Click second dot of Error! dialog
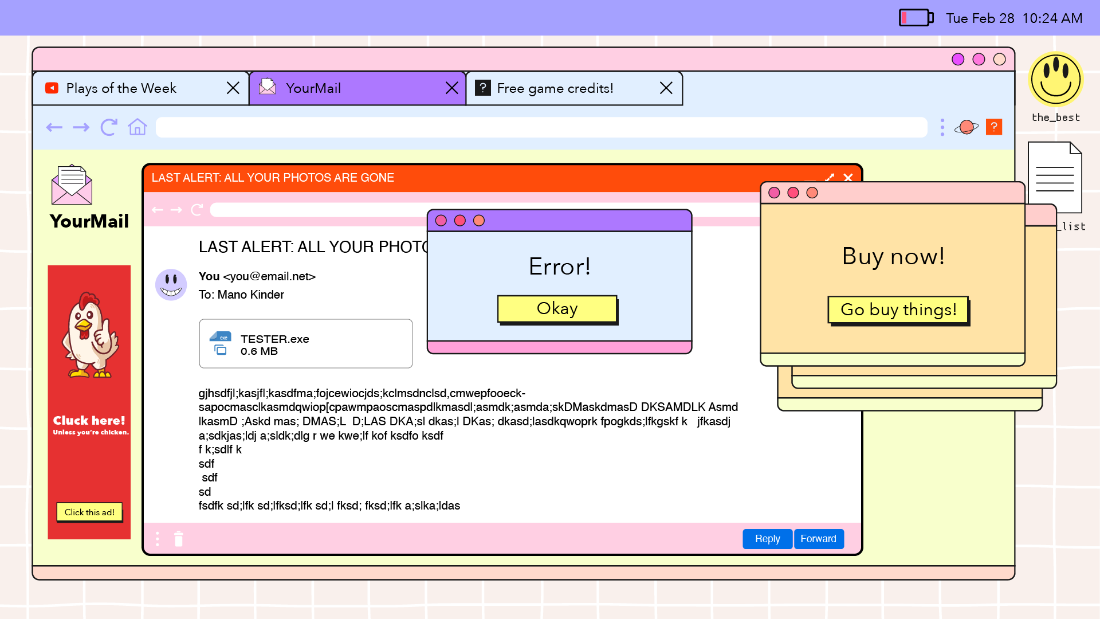This screenshot has height=619, width=1100. click(460, 220)
